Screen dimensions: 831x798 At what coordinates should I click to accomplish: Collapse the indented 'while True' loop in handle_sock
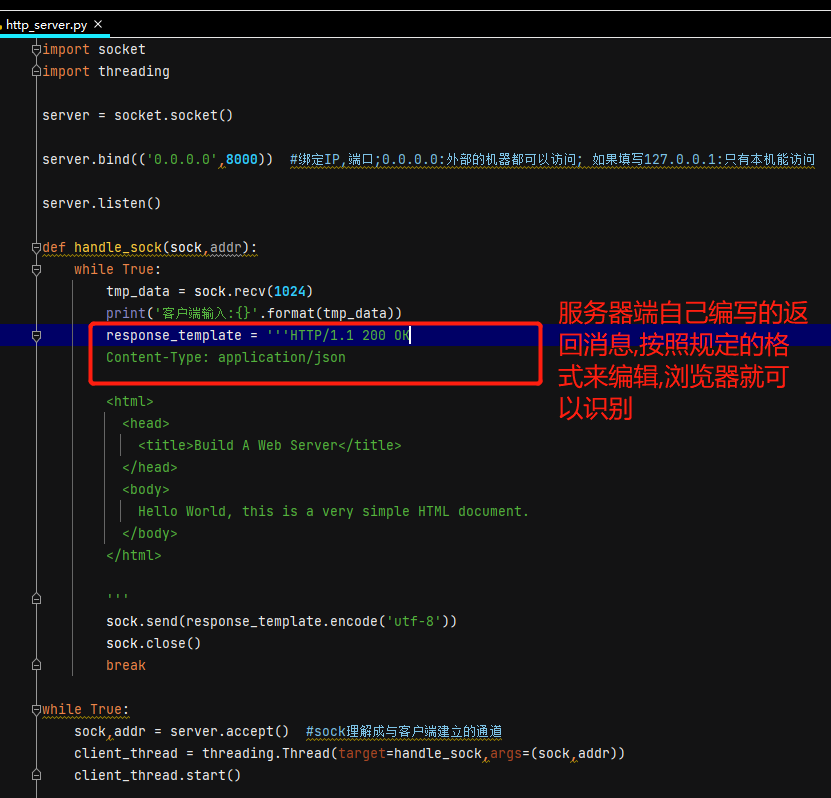coord(36,270)
